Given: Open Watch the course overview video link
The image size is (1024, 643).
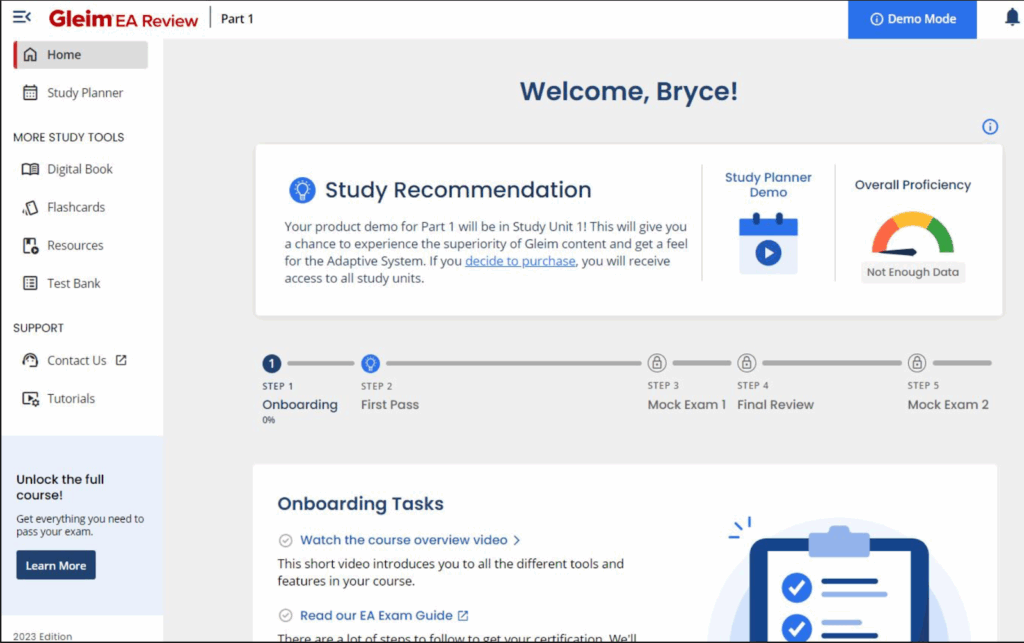Looking at the screenshot, I should 404,541.
